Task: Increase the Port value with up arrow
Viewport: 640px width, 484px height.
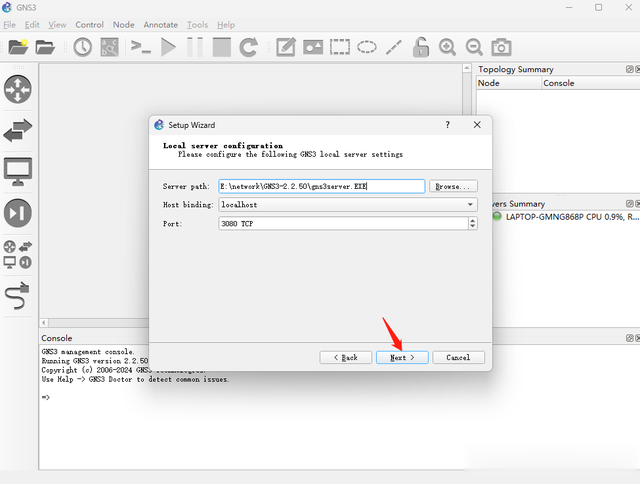Action: click(473, 220)
